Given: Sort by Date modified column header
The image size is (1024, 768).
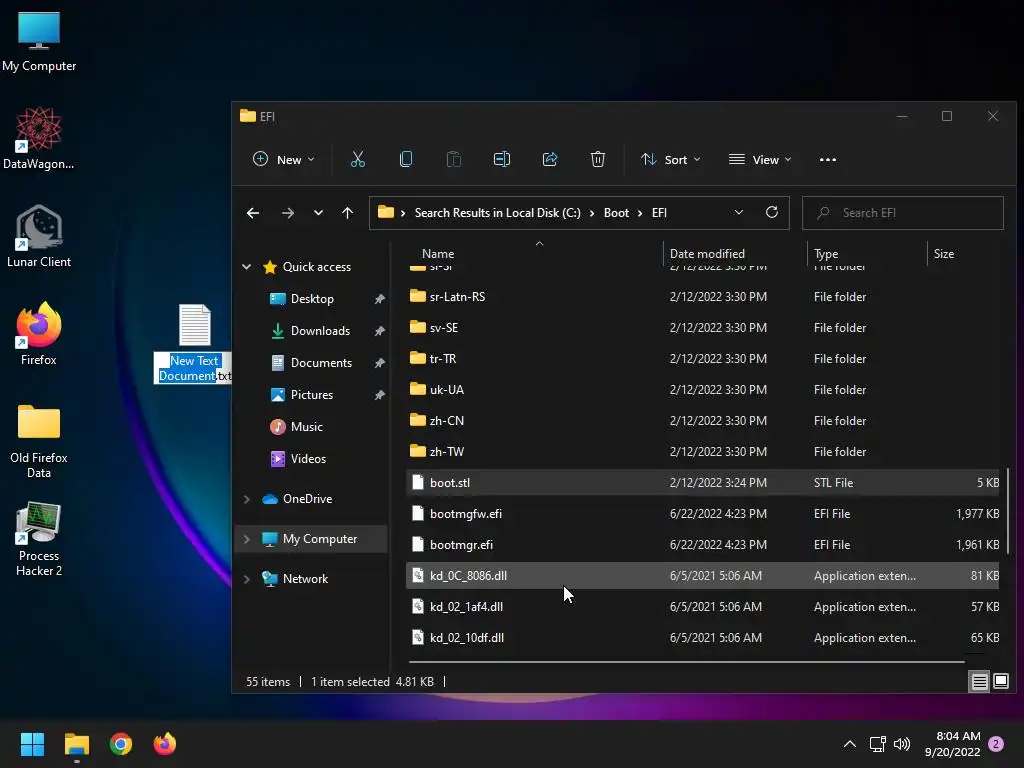Looking at the screenshot, I should click(x=707, y=253).
